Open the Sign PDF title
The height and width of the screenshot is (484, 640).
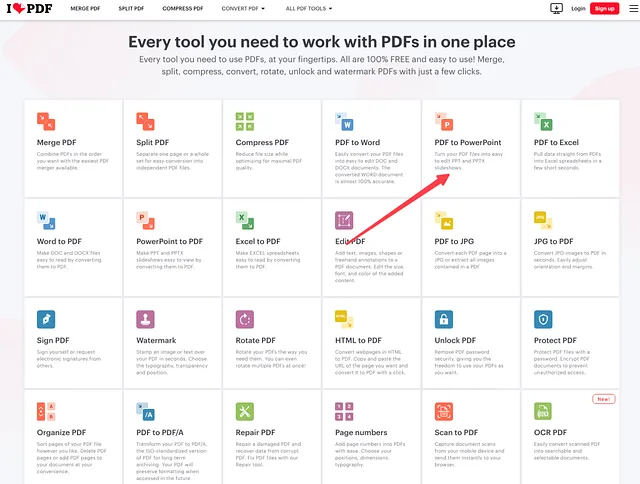[x=53, y=340]
